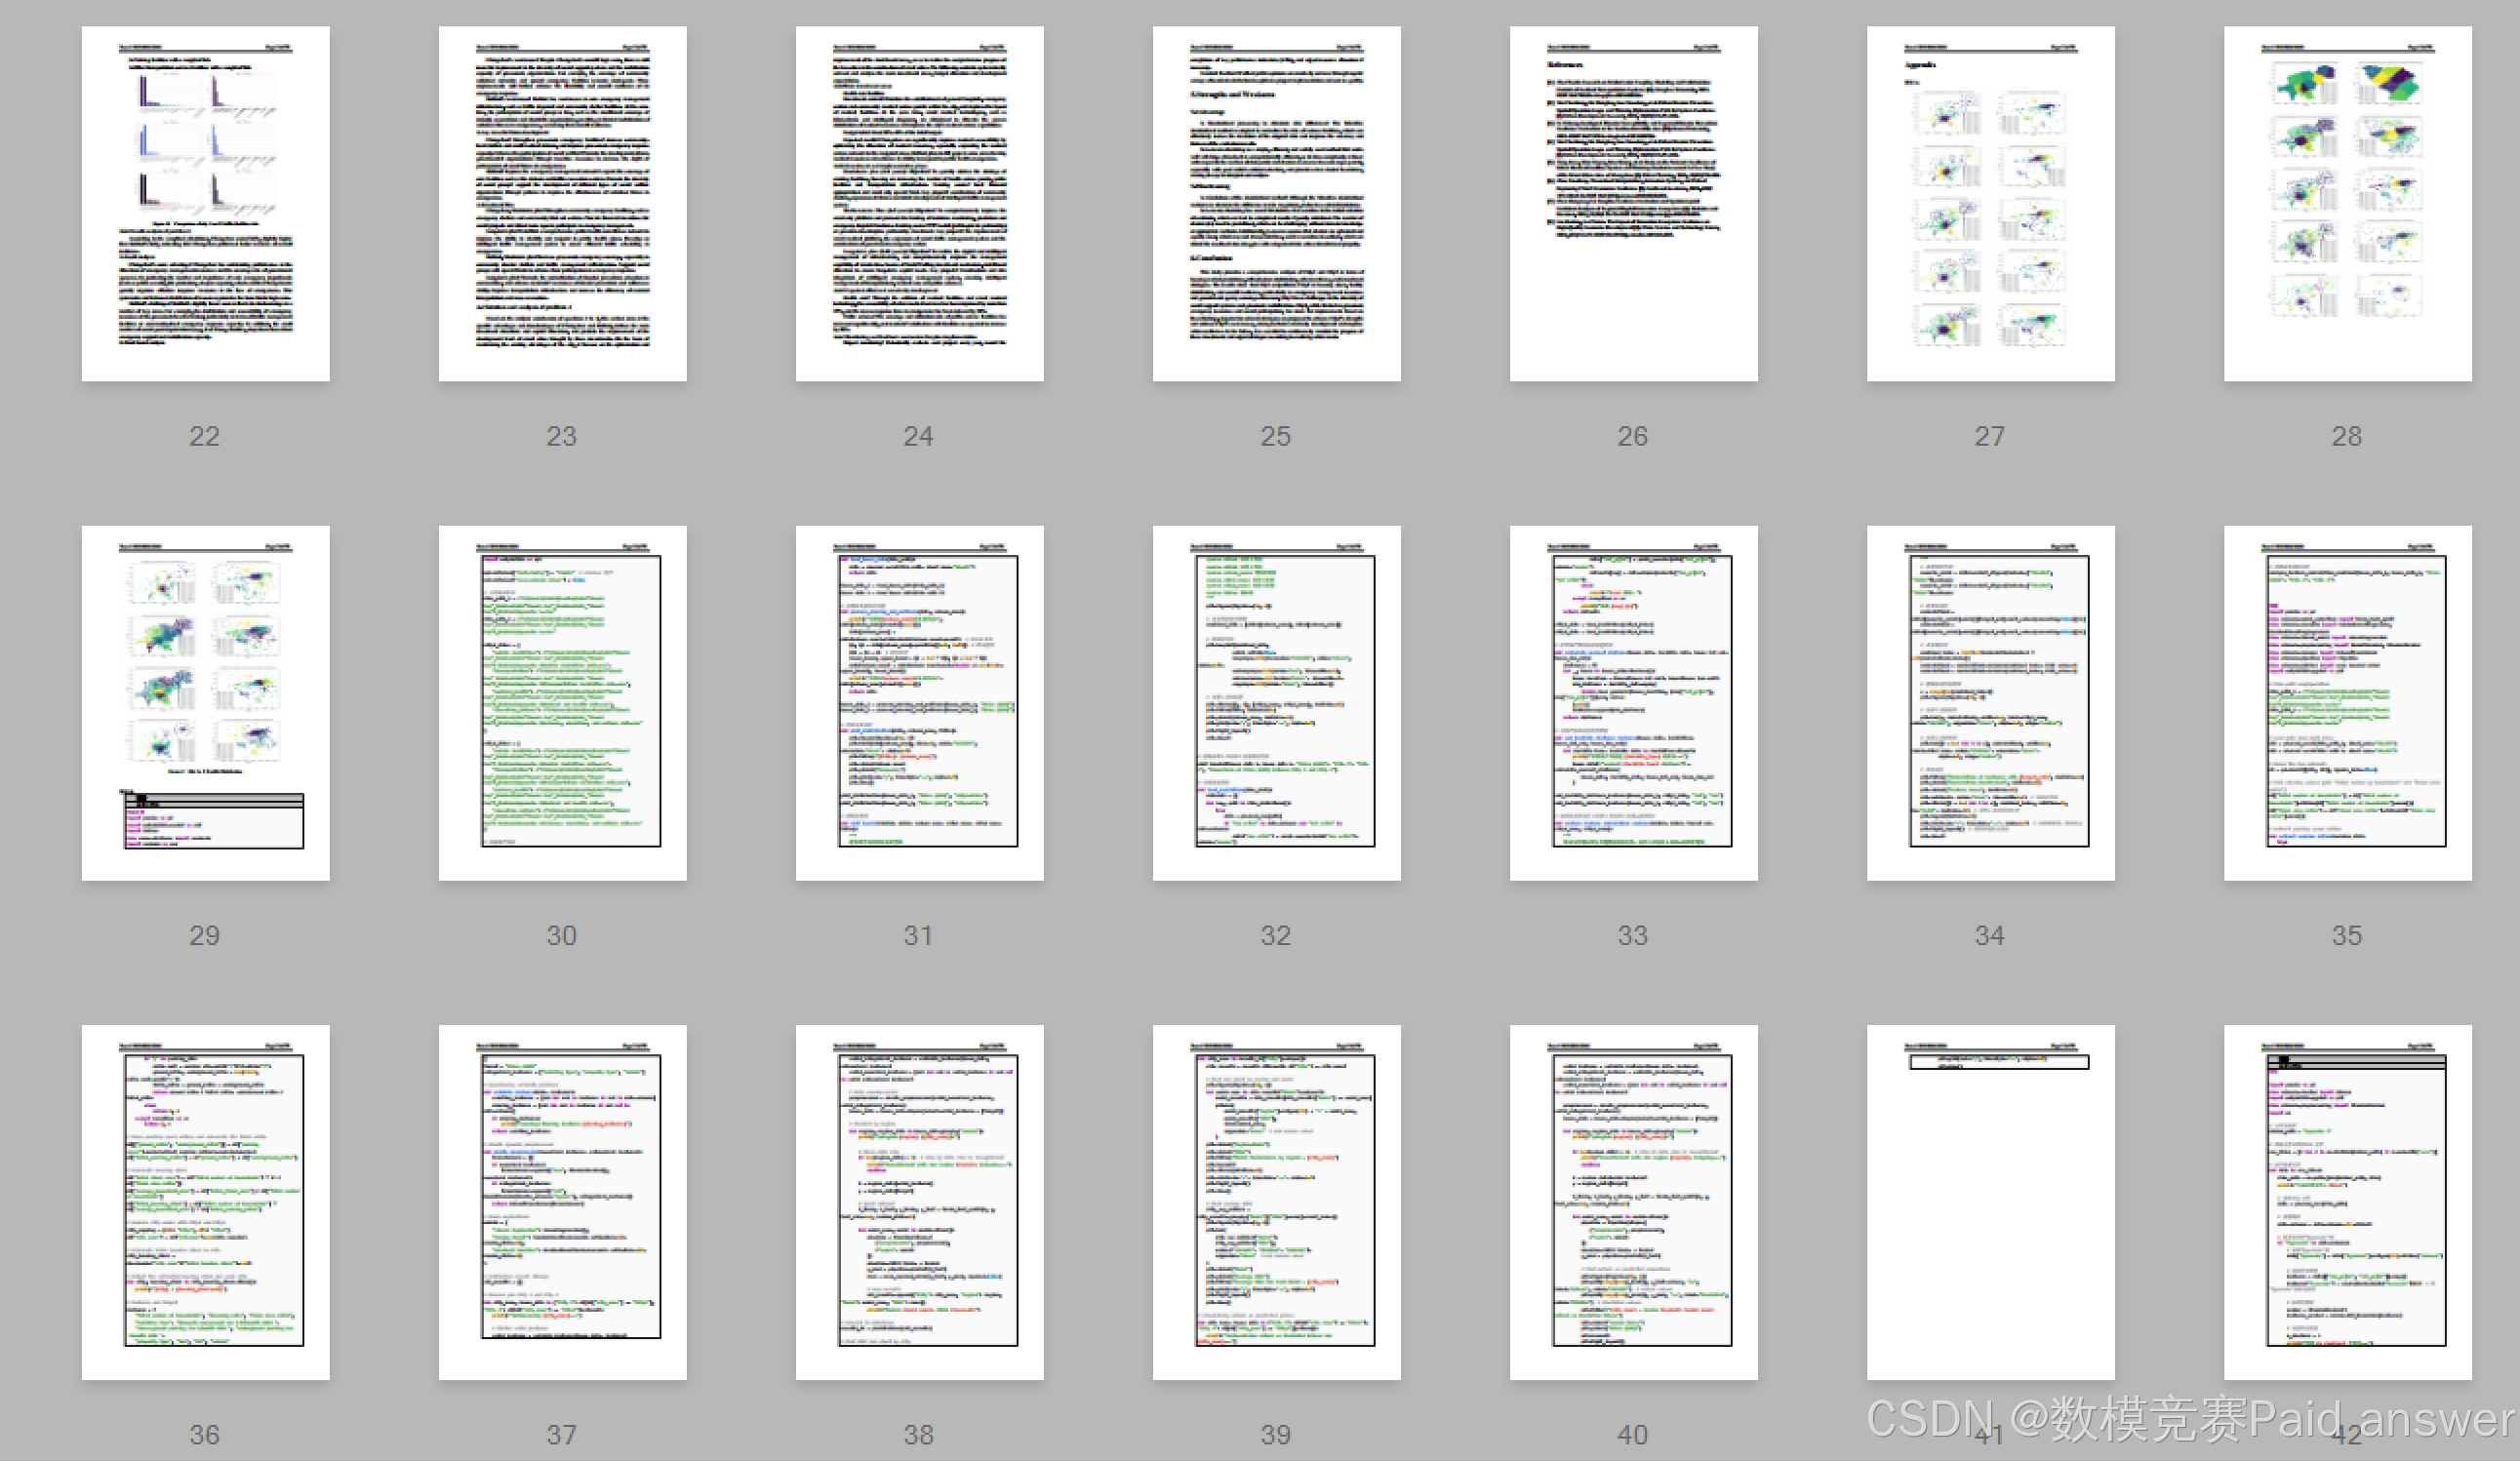Click the page 34 thumbnail

click(1990, 702)
